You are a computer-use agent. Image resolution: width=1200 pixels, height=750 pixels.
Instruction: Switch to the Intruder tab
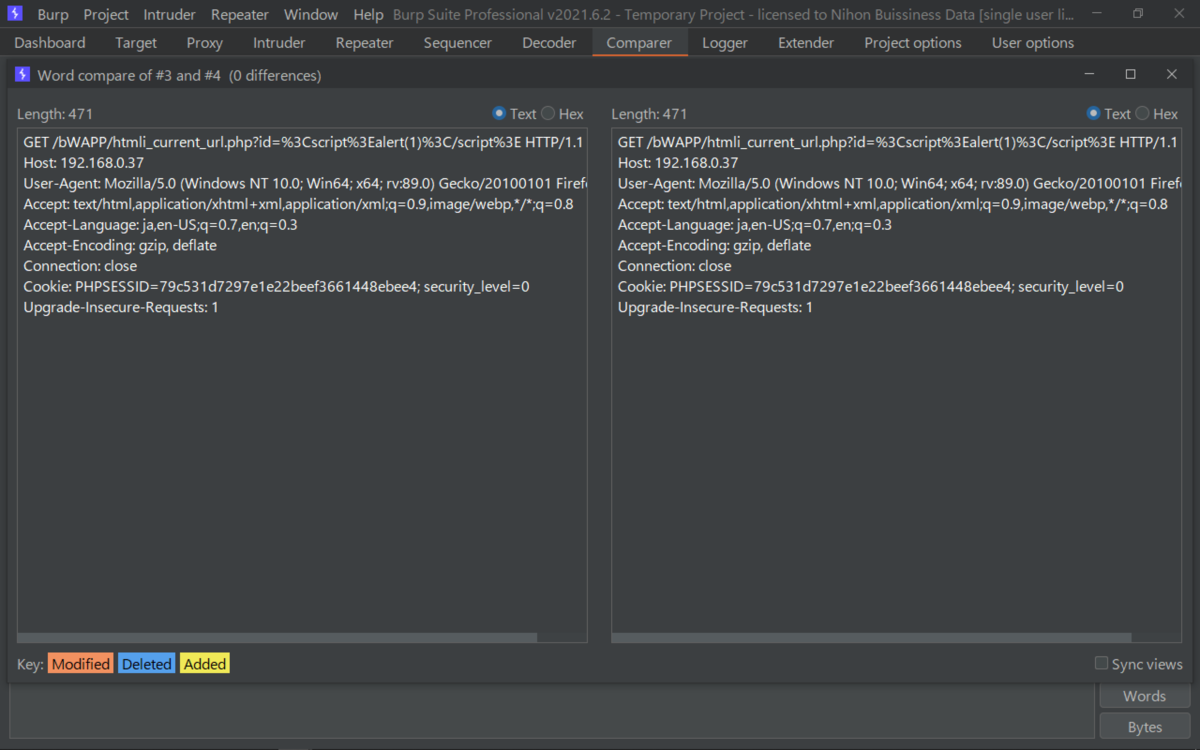[x=279, y=43]
